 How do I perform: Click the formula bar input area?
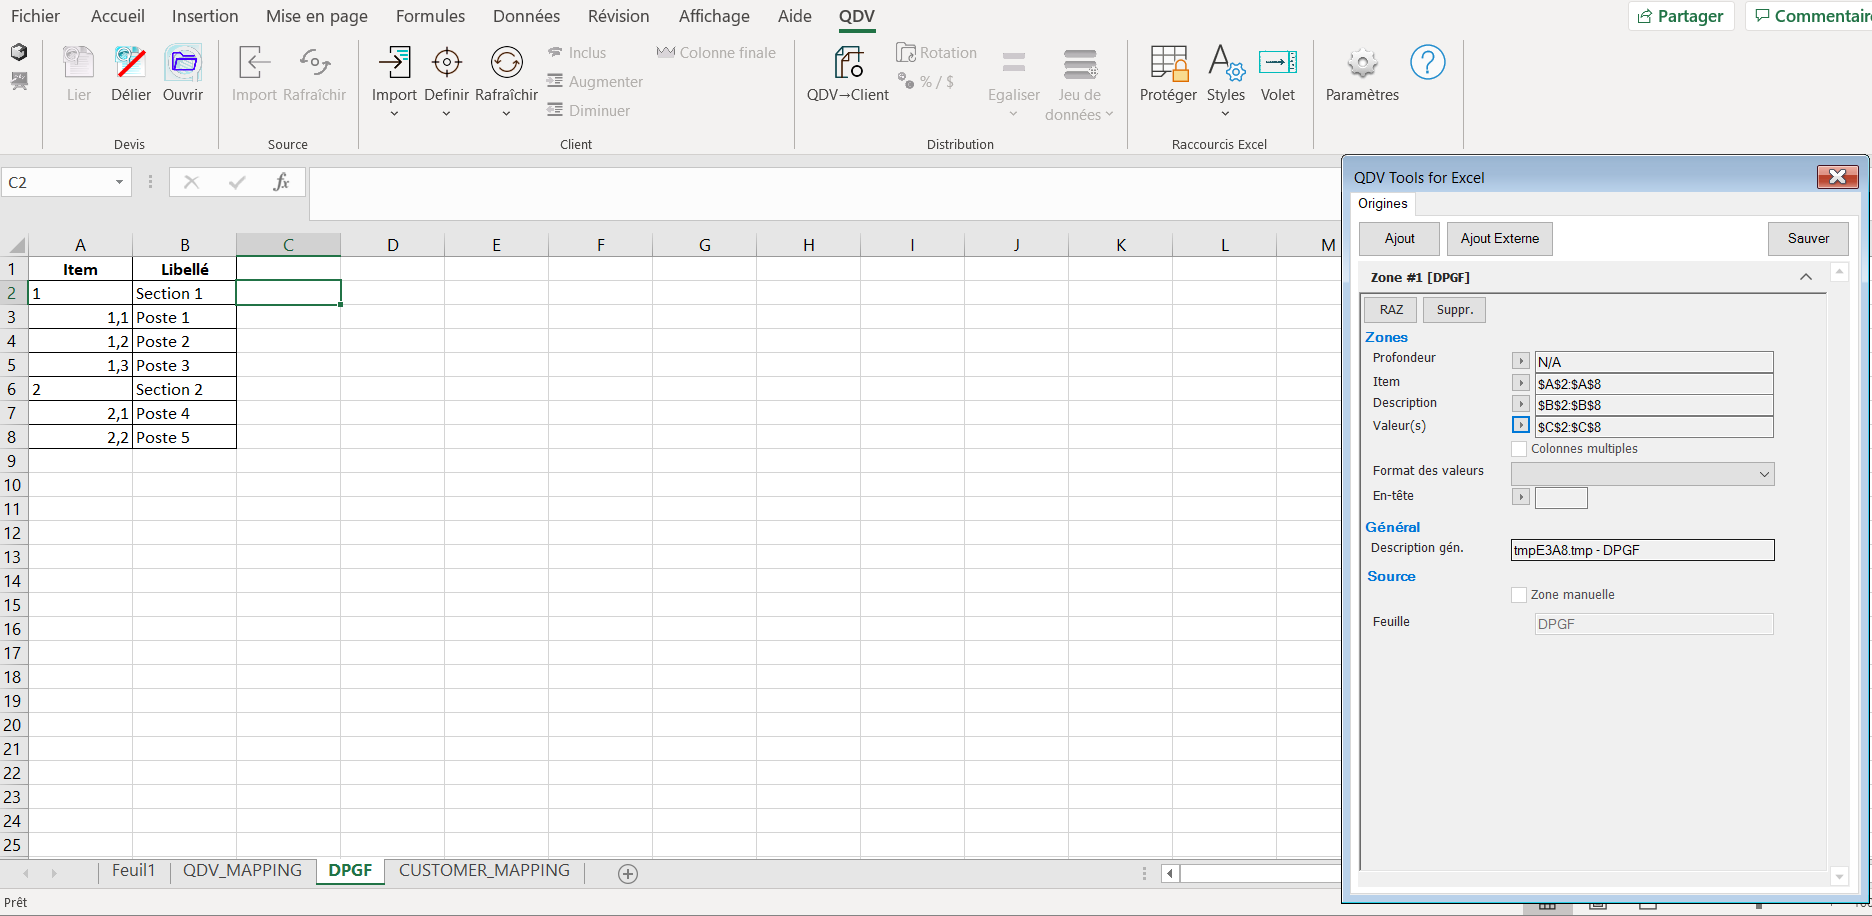[825, 194]
